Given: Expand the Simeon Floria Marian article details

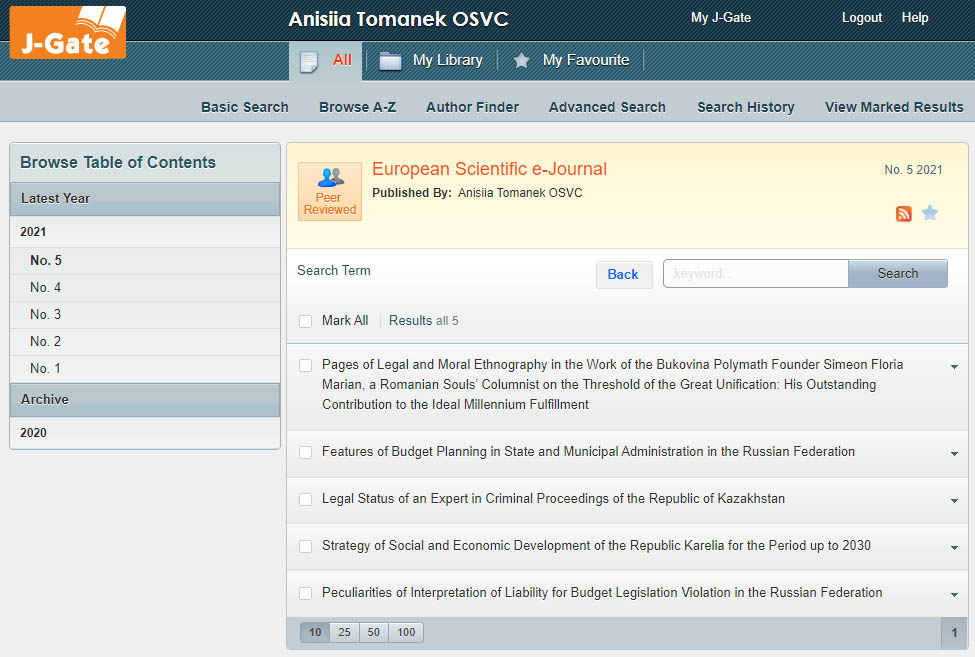Looking at the screenshot, I should pos(954,367).
